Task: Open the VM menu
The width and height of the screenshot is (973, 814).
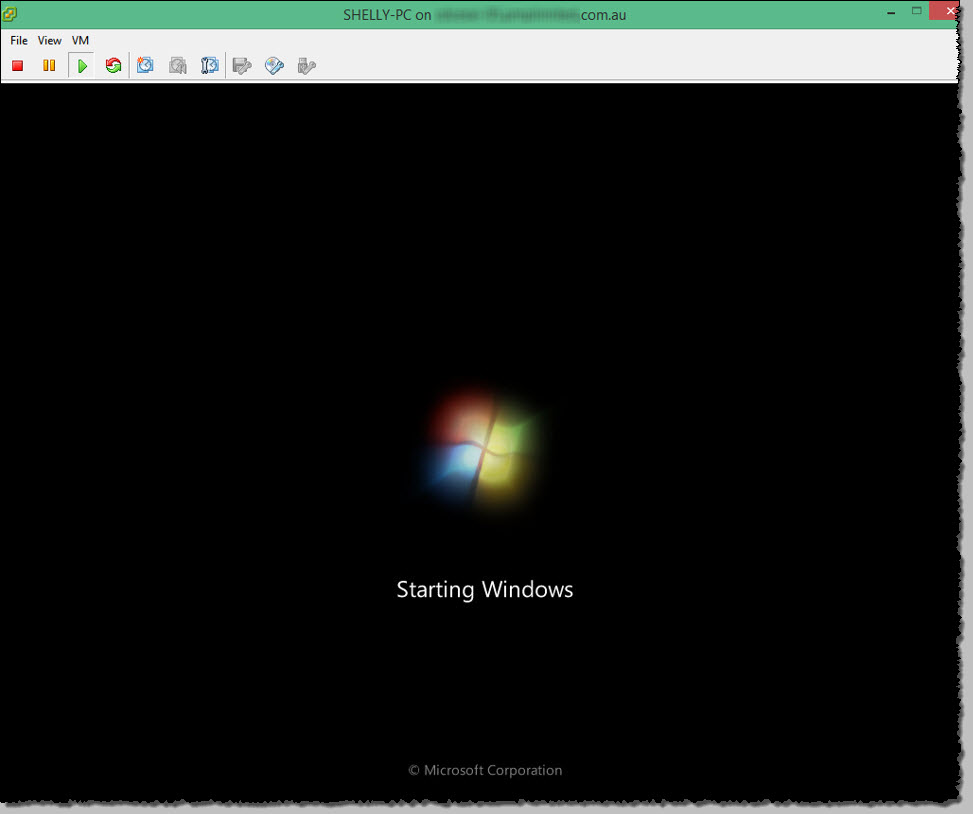Action: (81, 40)
